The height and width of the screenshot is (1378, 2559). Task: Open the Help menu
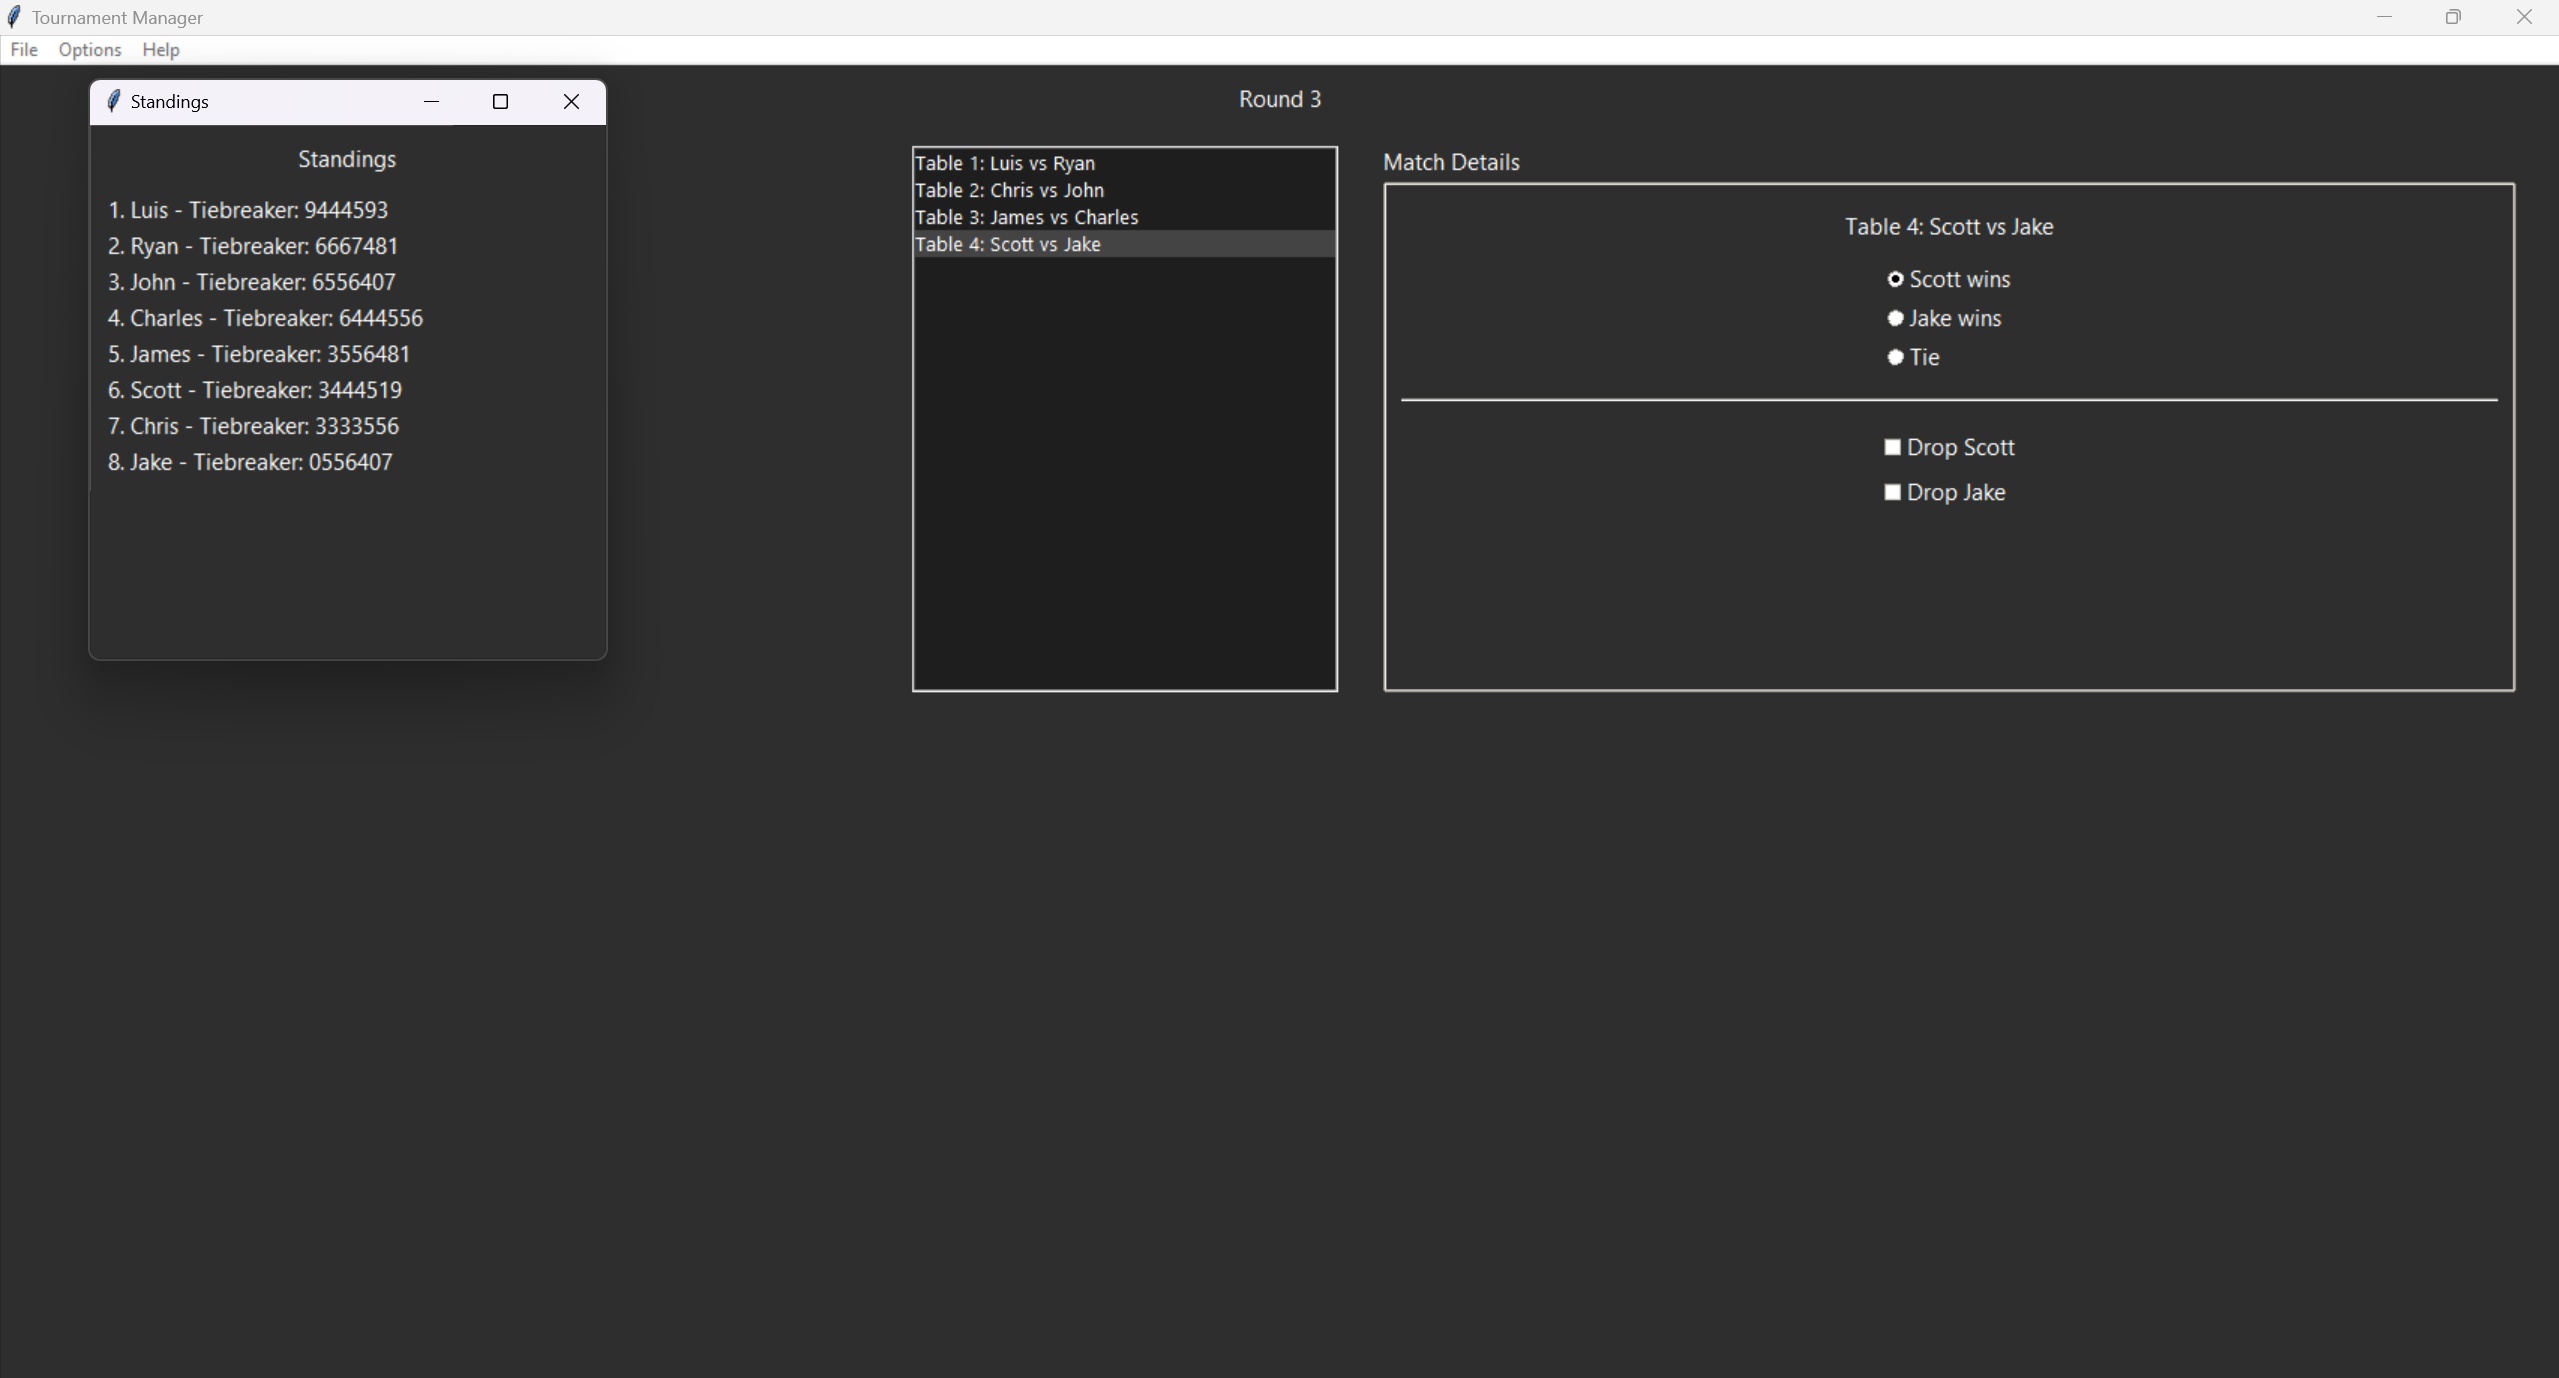(x=161, y=50)
